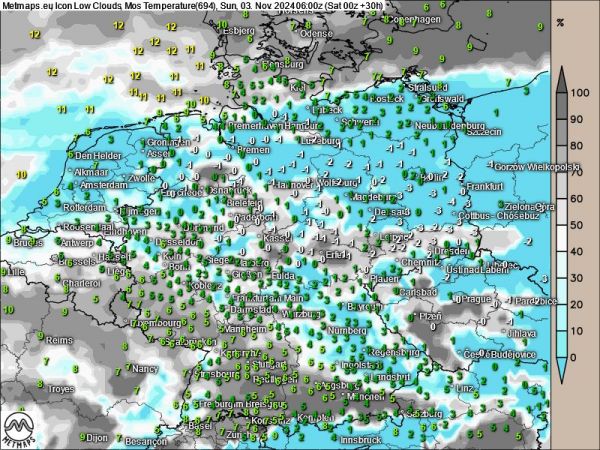Select the Regensburg city label
600x450 pixels.
(x=395, y=352)
